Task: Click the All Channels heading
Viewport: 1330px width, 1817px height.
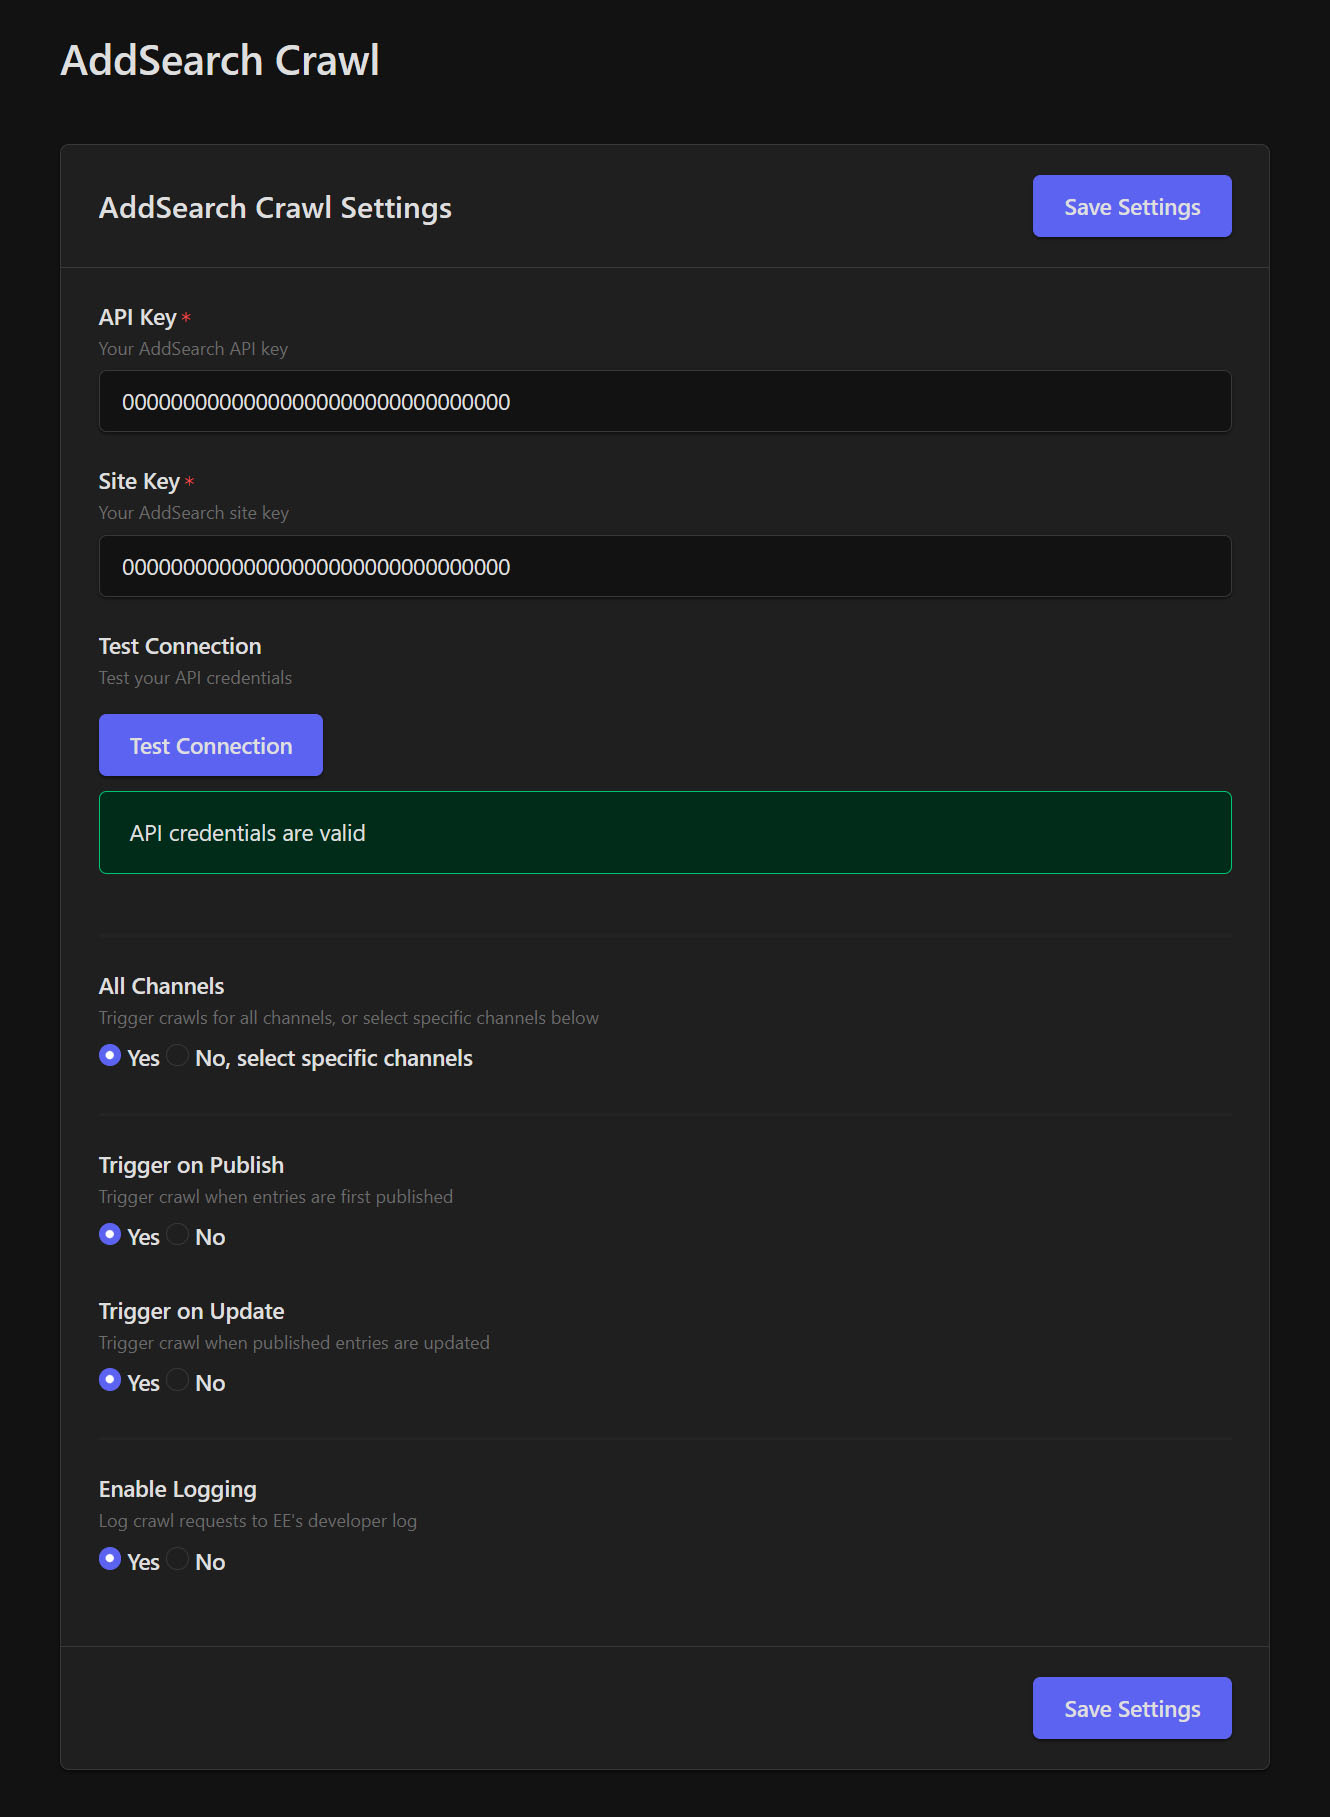Action: (161, 986)
